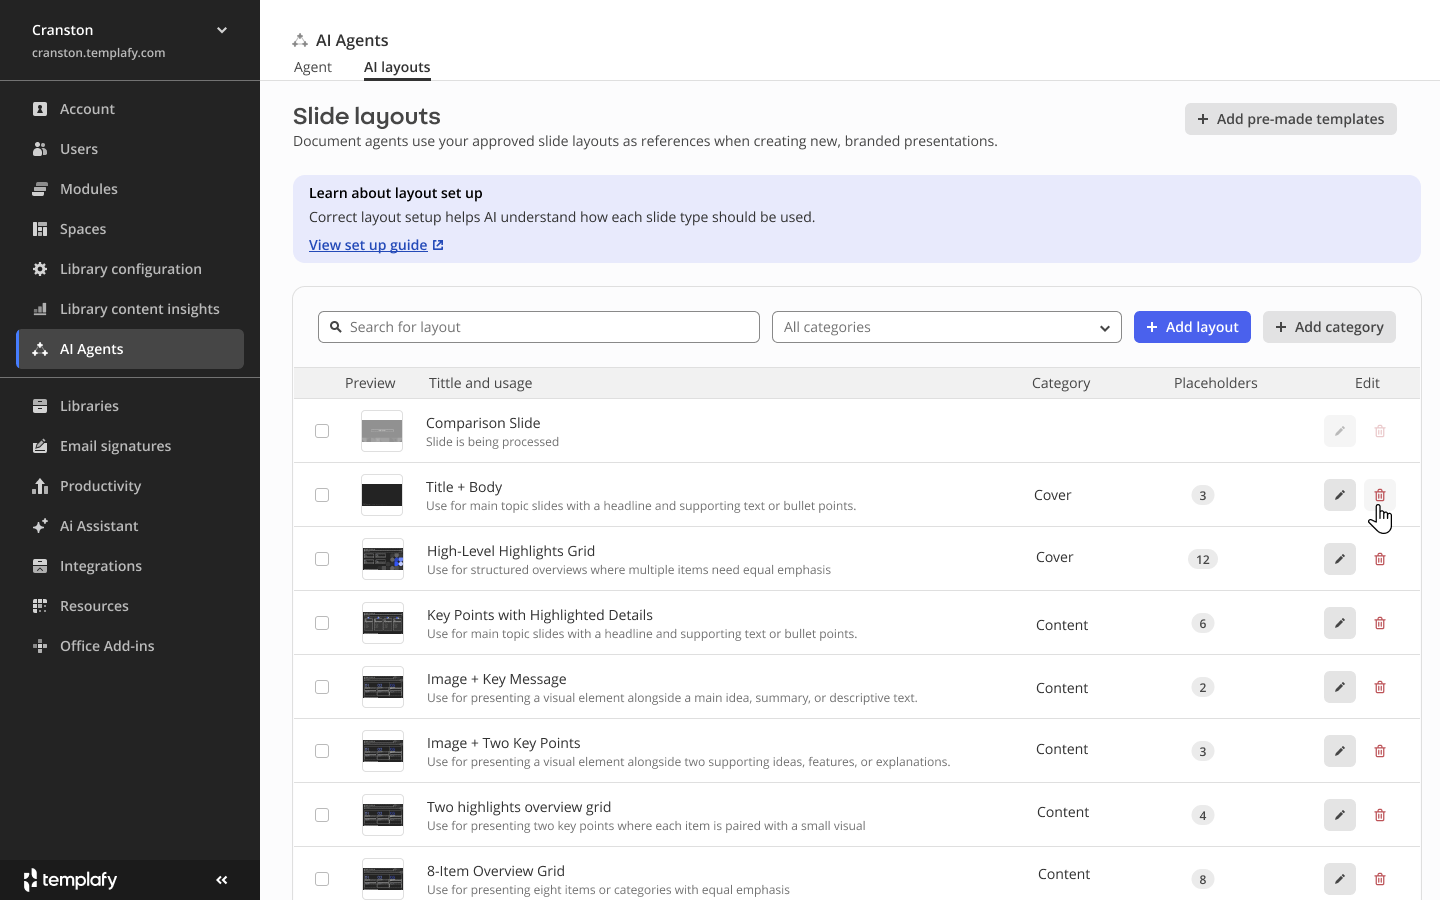Image resolution: width=1440 pixels, height=900 pixels.
Task: Click the Add layout button
Action: 1192,327
